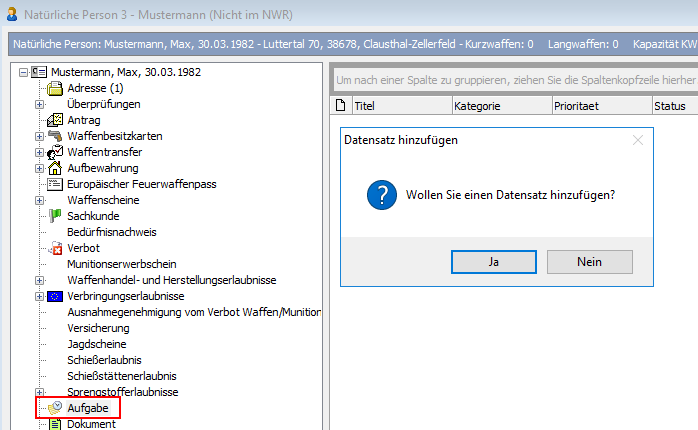This screenshot has width=698, height=430.
Task: Click the checklist icon next to Antrag
Action: [56, 120]
